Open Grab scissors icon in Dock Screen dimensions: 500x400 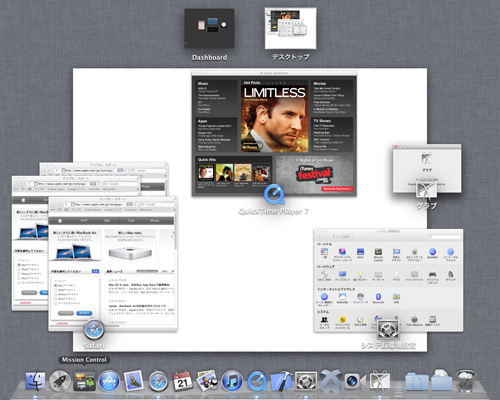pyautogui.click(x=380, y=381)
